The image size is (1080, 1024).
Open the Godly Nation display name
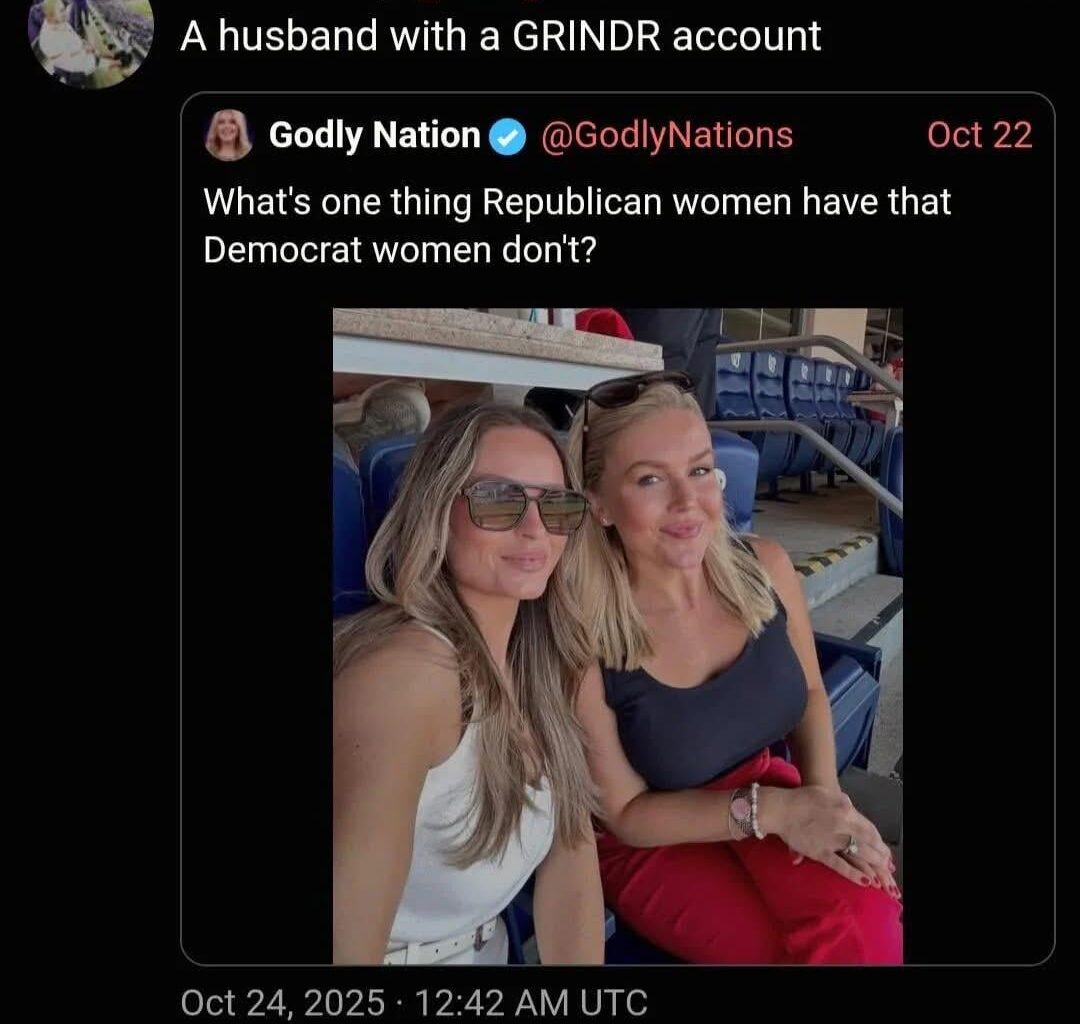[375, 135]
